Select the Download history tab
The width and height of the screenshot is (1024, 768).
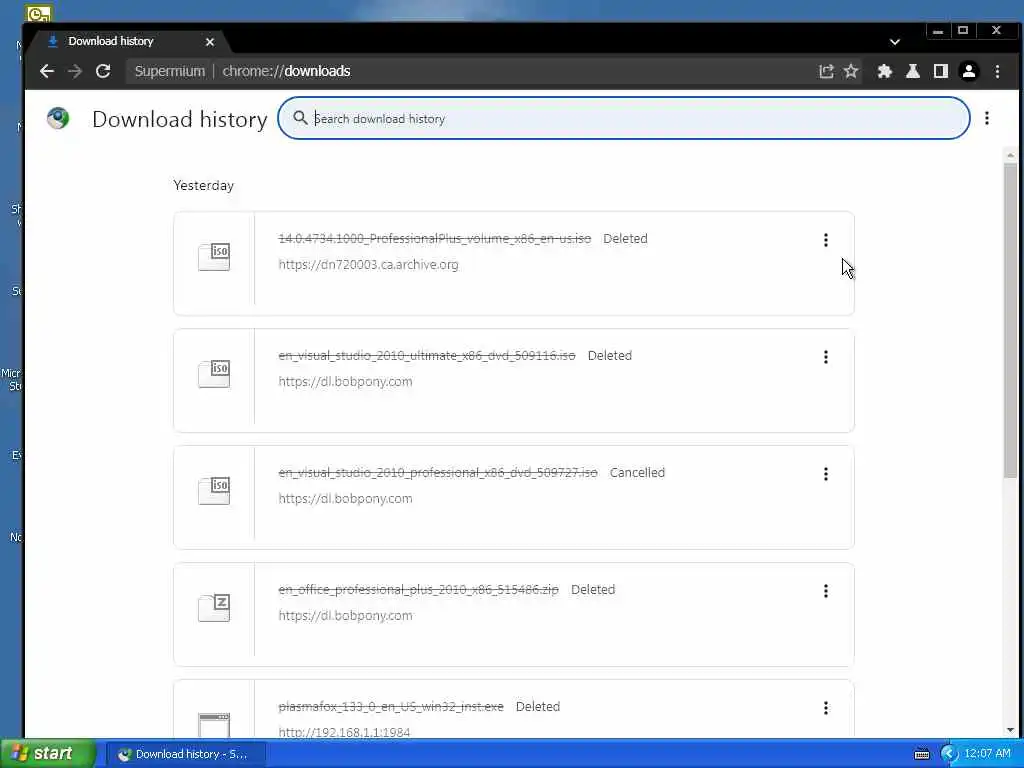[x=127, y=41]
